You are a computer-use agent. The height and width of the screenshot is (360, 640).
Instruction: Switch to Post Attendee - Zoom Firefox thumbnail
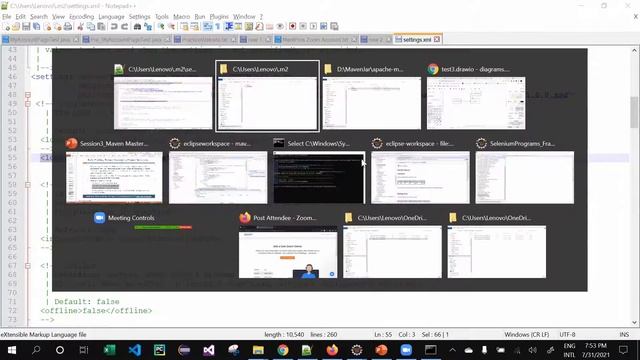(288, 245)
